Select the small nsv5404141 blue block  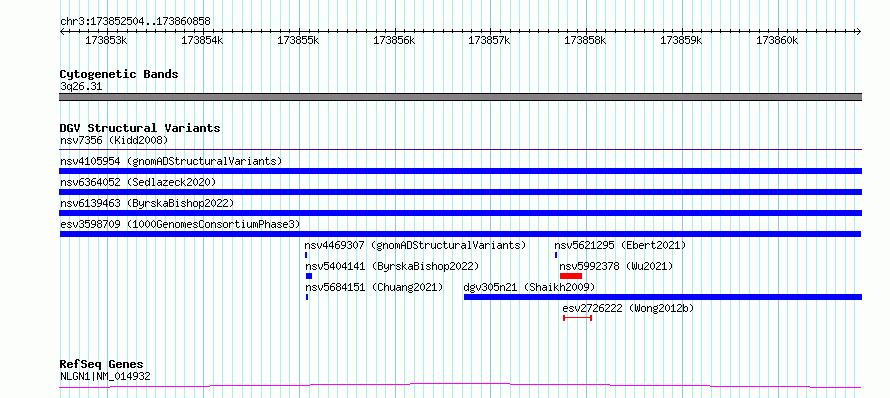[309, 276]
